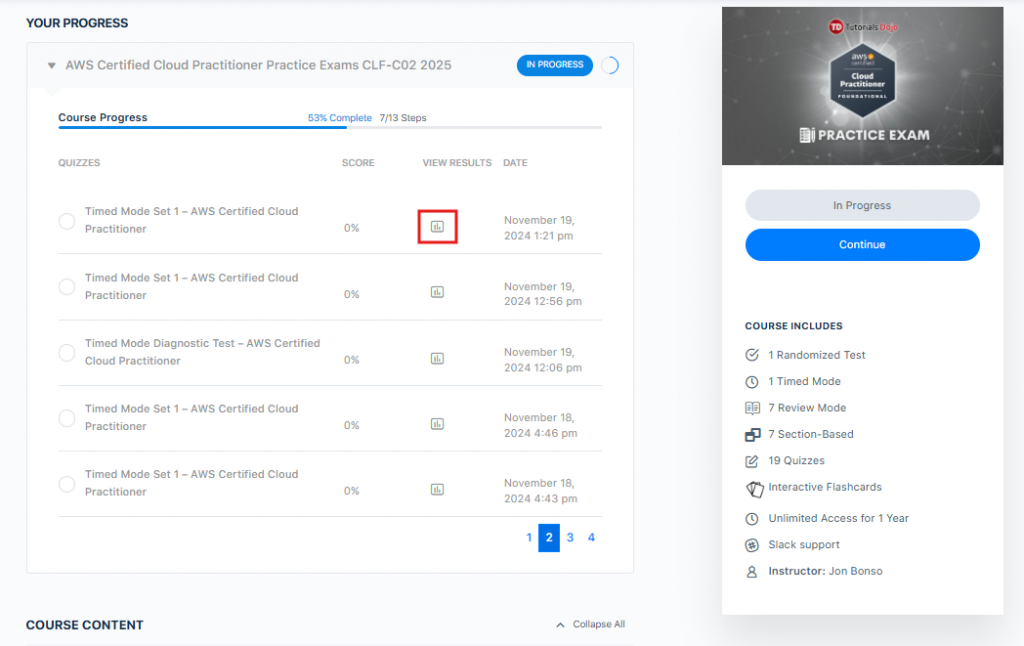Click status circle of November 18 4:43 pm quiz
This screenshot has width=1024, height=646.
tap(67, 484)
